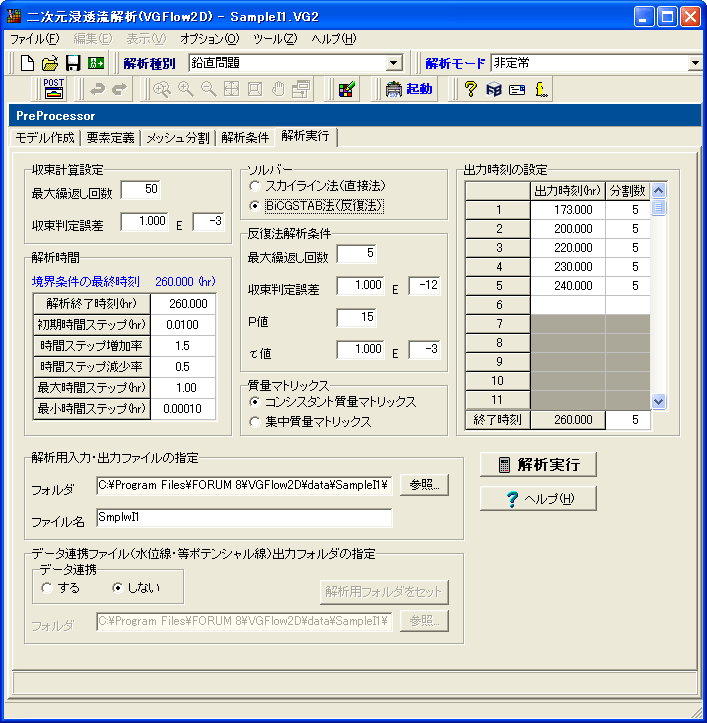Click the 終了時刻 分割数 cell

click(x=628, y=420)
